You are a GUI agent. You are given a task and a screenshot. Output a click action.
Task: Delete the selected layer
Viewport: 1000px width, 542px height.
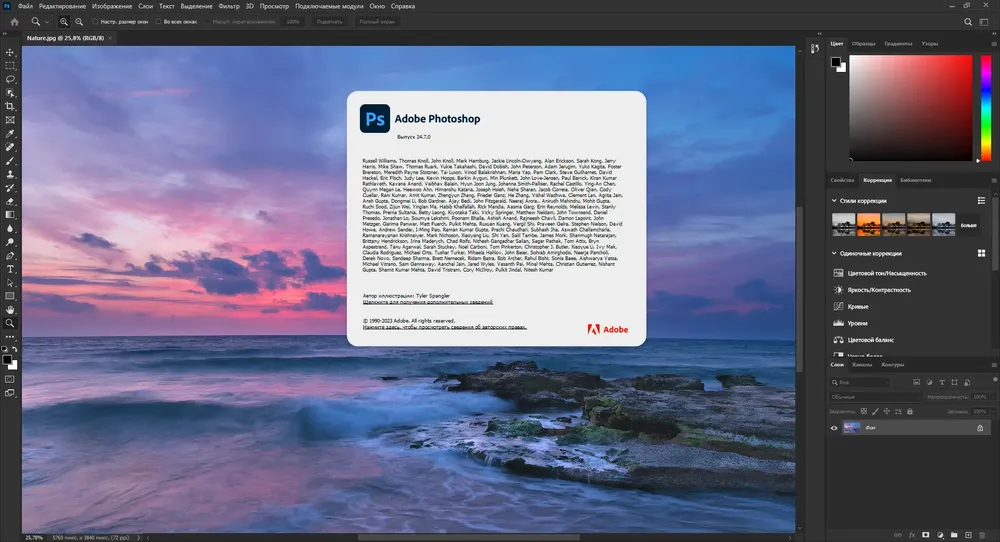point(982,535)
